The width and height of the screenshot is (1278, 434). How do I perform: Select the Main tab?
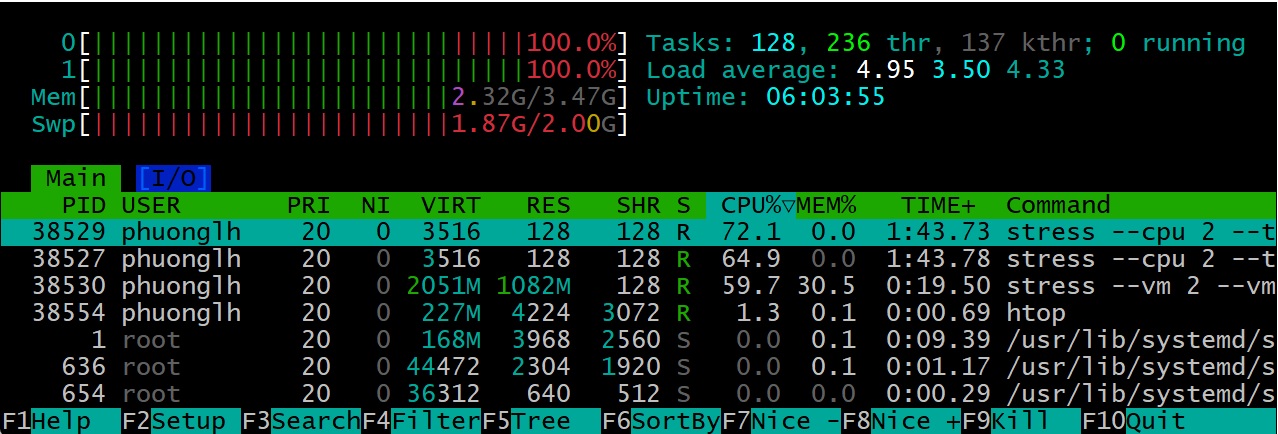76,179
